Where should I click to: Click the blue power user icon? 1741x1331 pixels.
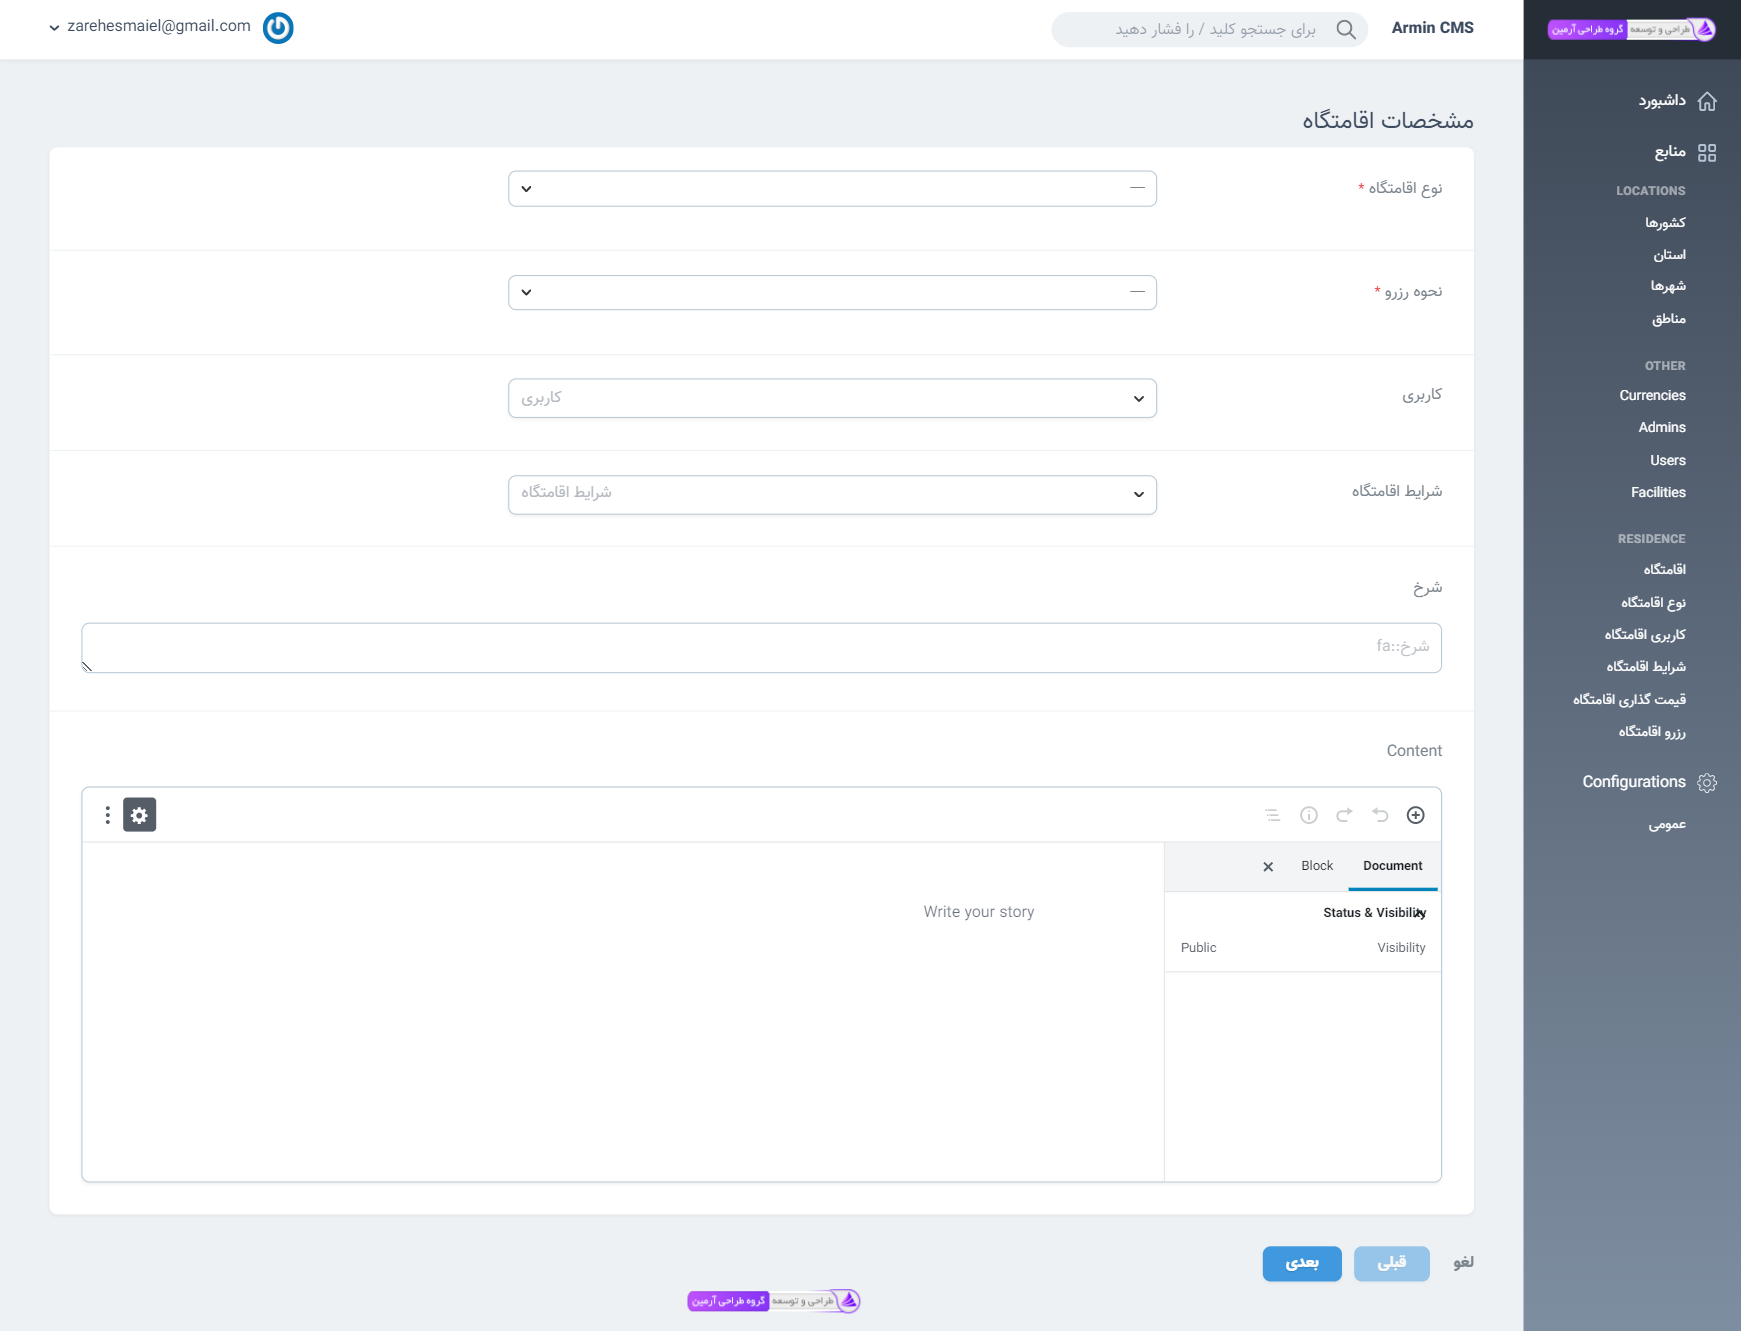pyautogui.click(x=278, y=28)
